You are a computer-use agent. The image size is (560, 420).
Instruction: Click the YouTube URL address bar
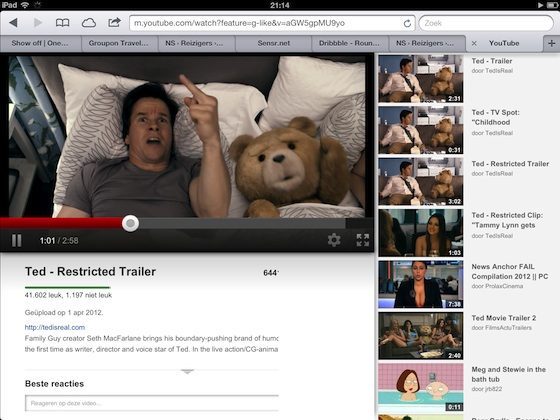click(265, 23)
